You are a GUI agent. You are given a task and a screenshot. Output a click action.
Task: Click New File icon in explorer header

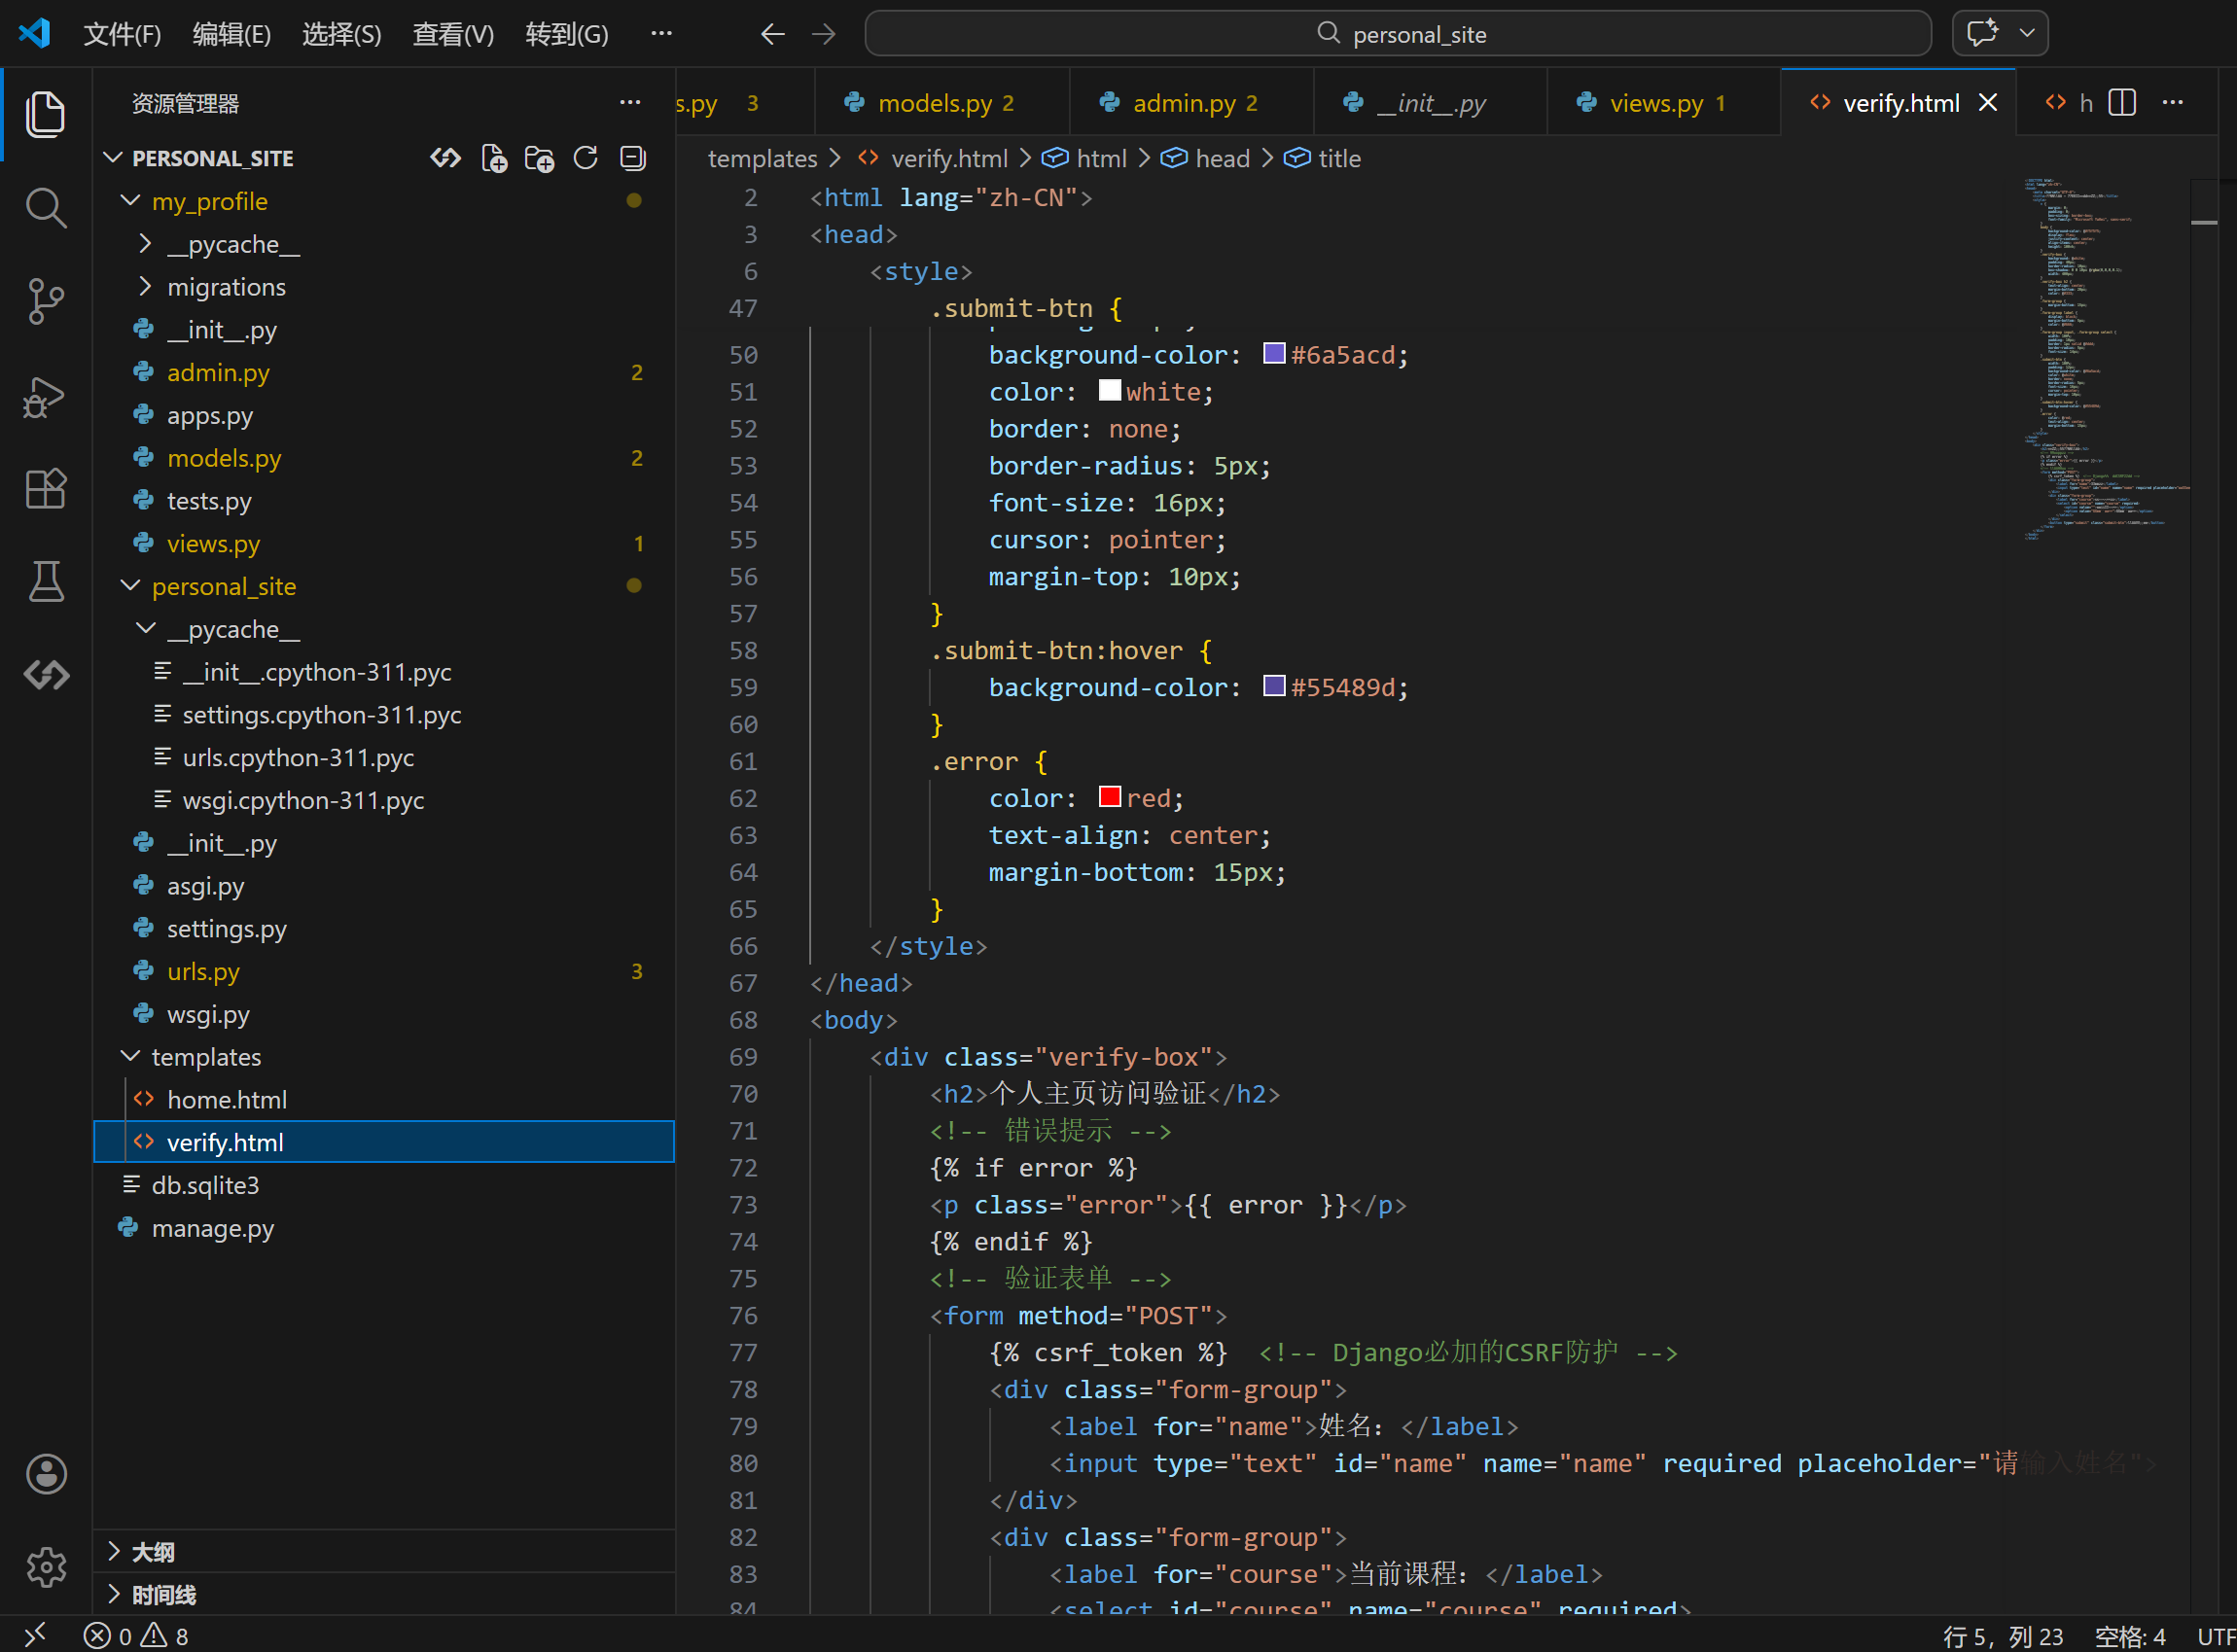pyautogui.click(x=494, y=158)
